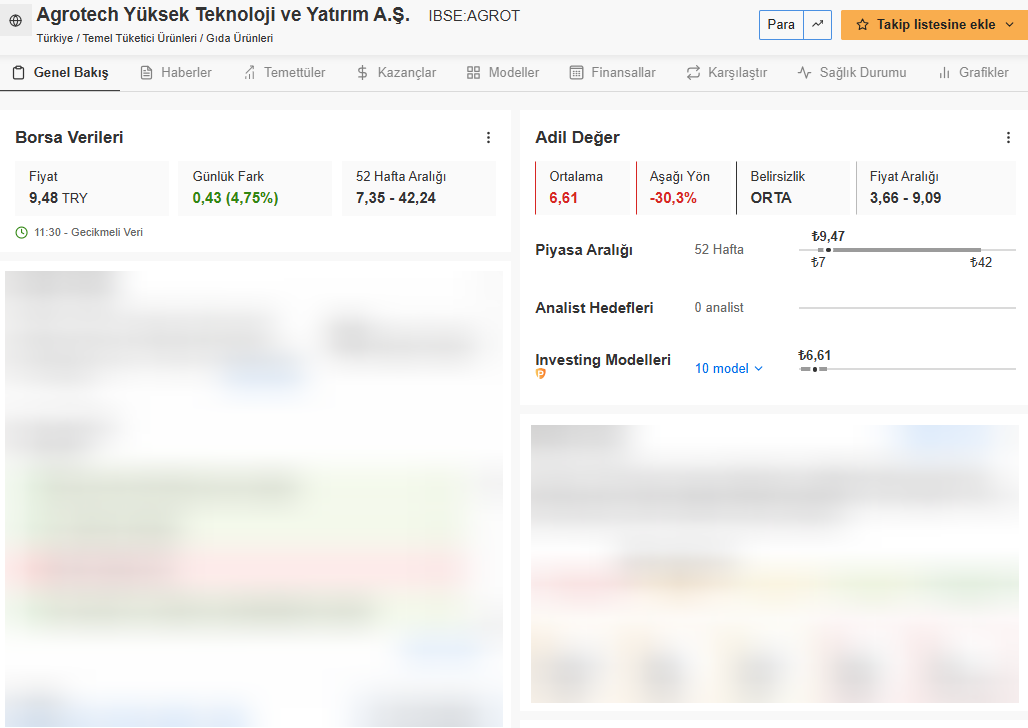Click the Analist Hedefleri empty range bar

pyautogui.click(x=907, y=308)
